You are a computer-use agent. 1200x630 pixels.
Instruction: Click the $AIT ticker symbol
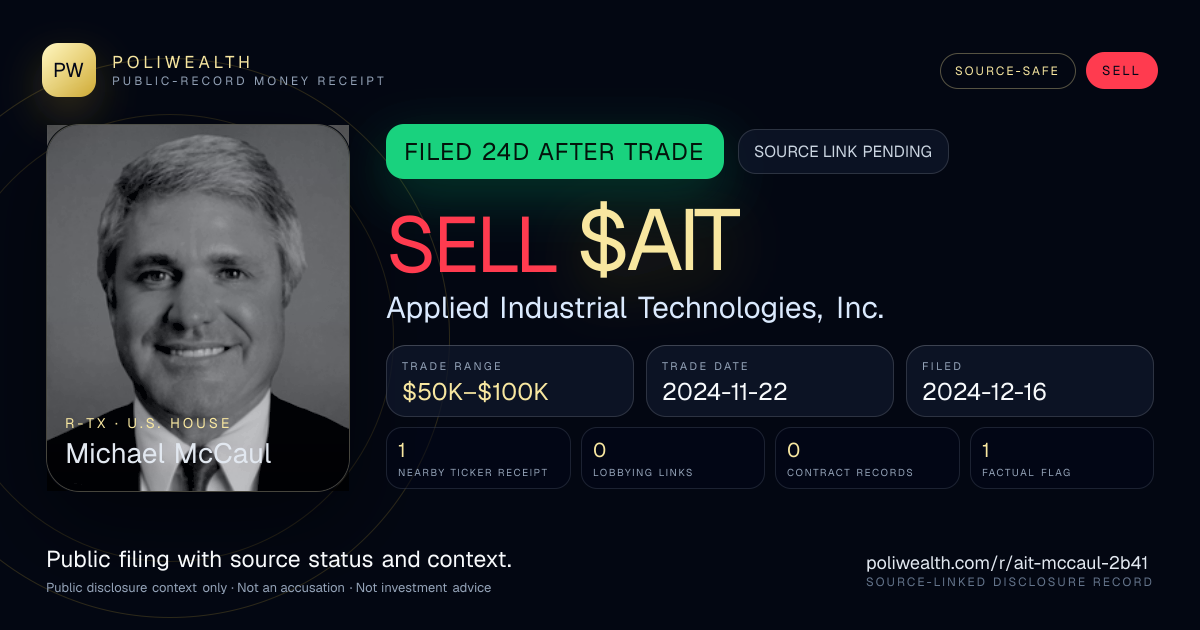click(x=659, y=241)
